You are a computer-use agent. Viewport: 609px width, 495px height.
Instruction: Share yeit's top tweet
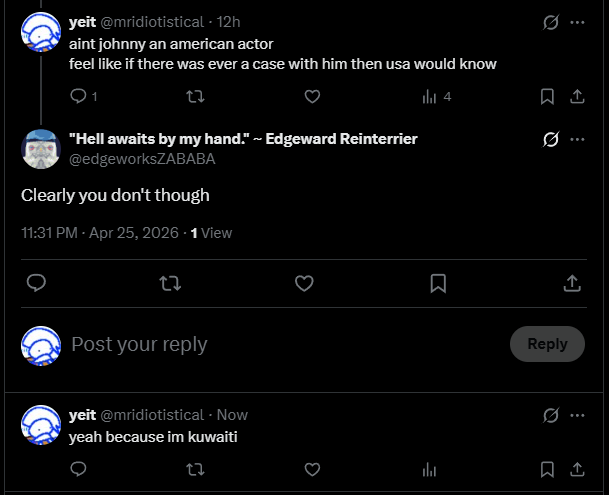point(577,97)
